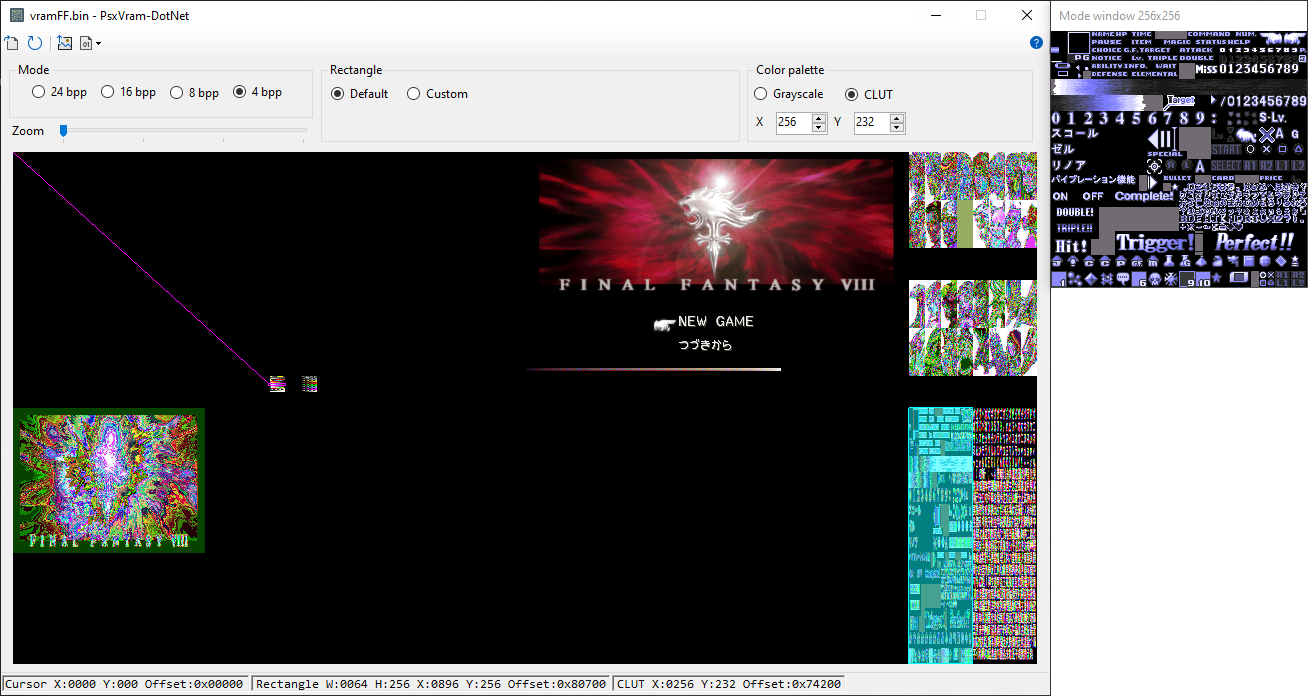
Task: Click the 'Rectangle' group label
Action: 356,70
